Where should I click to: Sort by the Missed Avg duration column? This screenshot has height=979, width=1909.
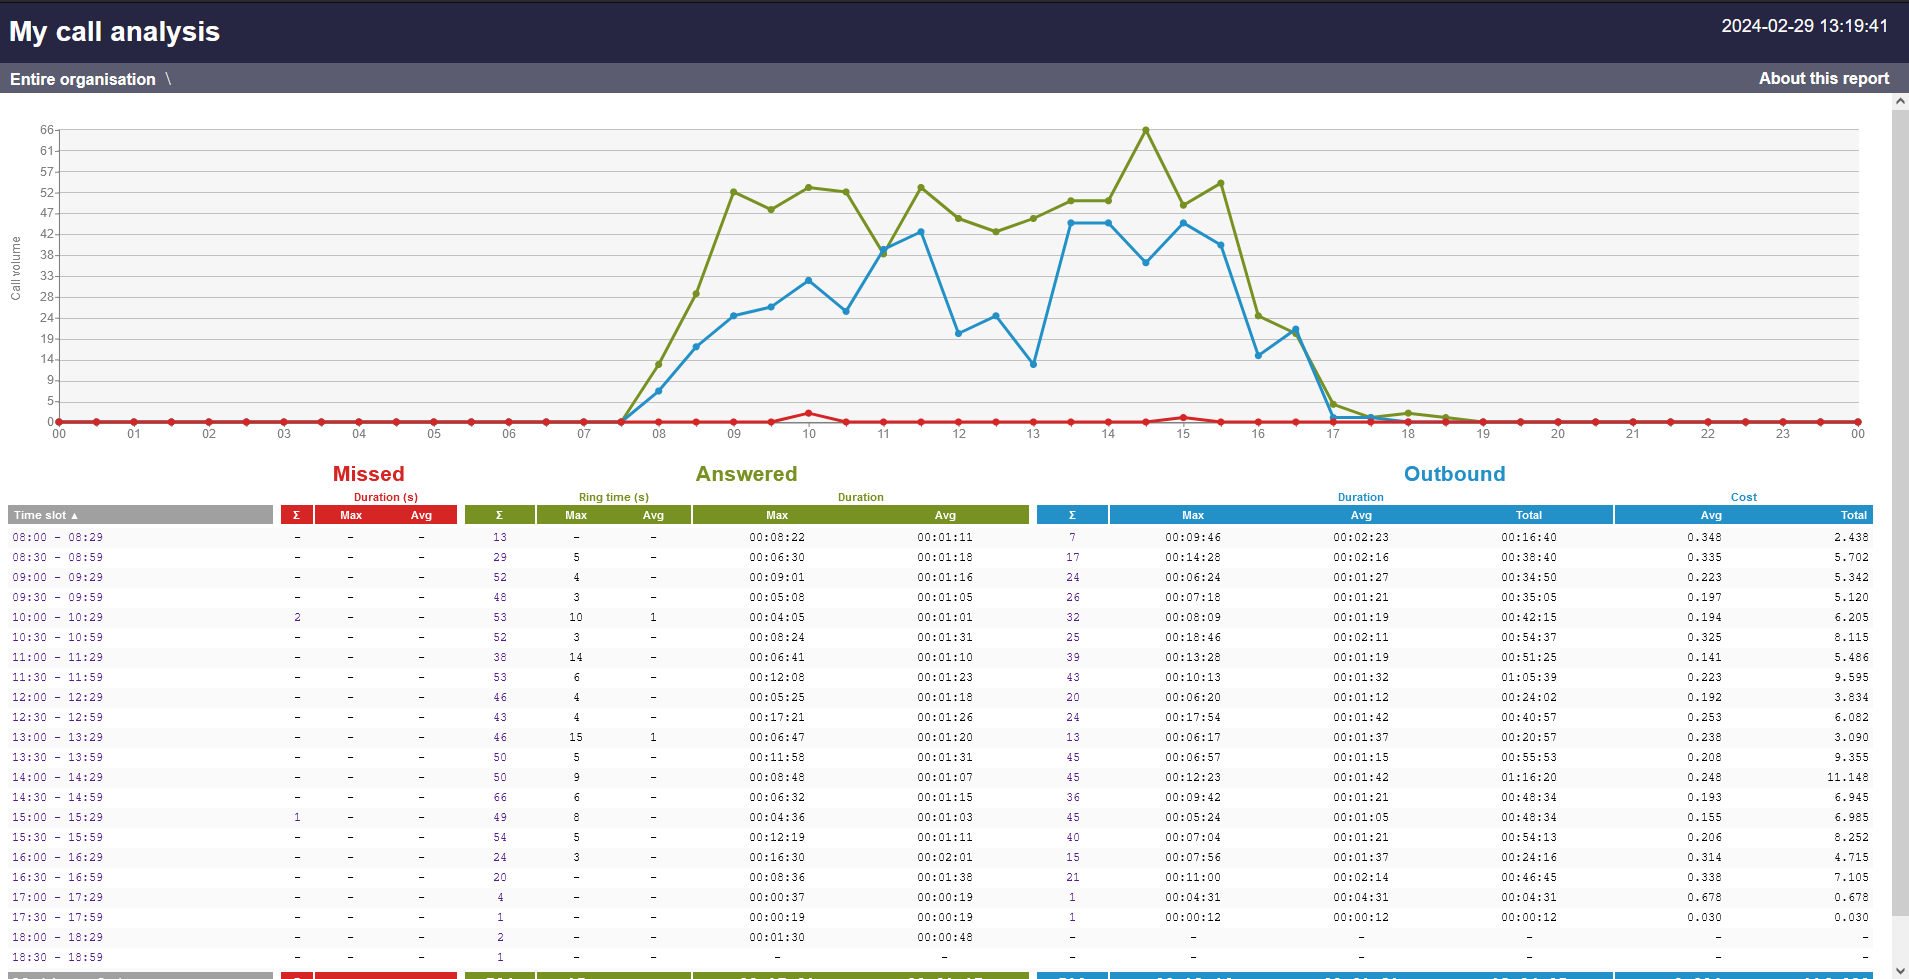pos(421,514)
